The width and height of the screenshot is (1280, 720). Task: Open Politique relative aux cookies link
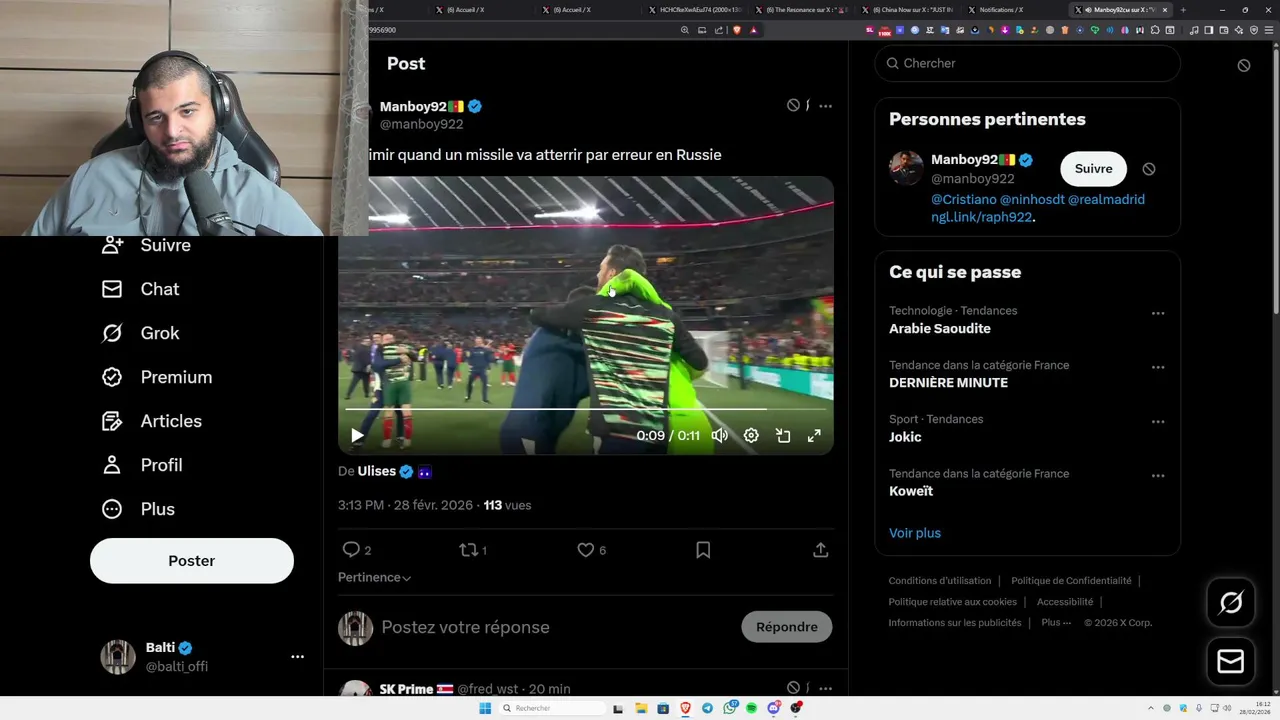point(953,602)
